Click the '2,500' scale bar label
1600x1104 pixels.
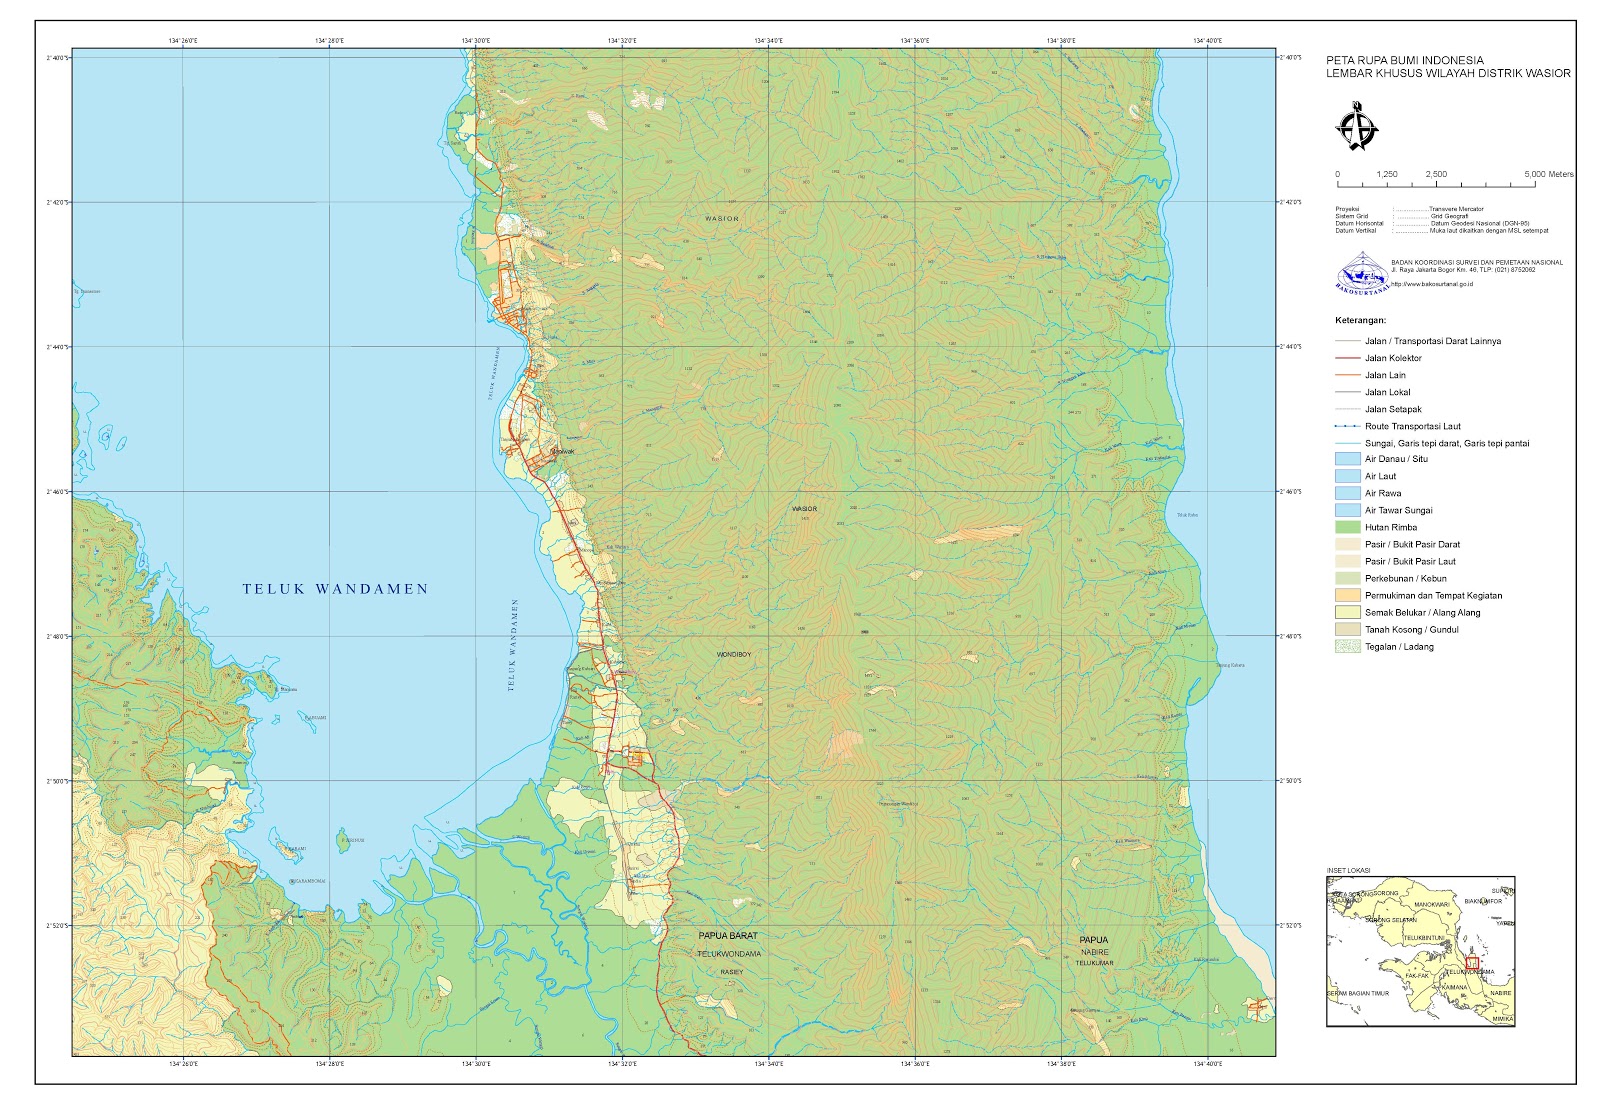1436,174
